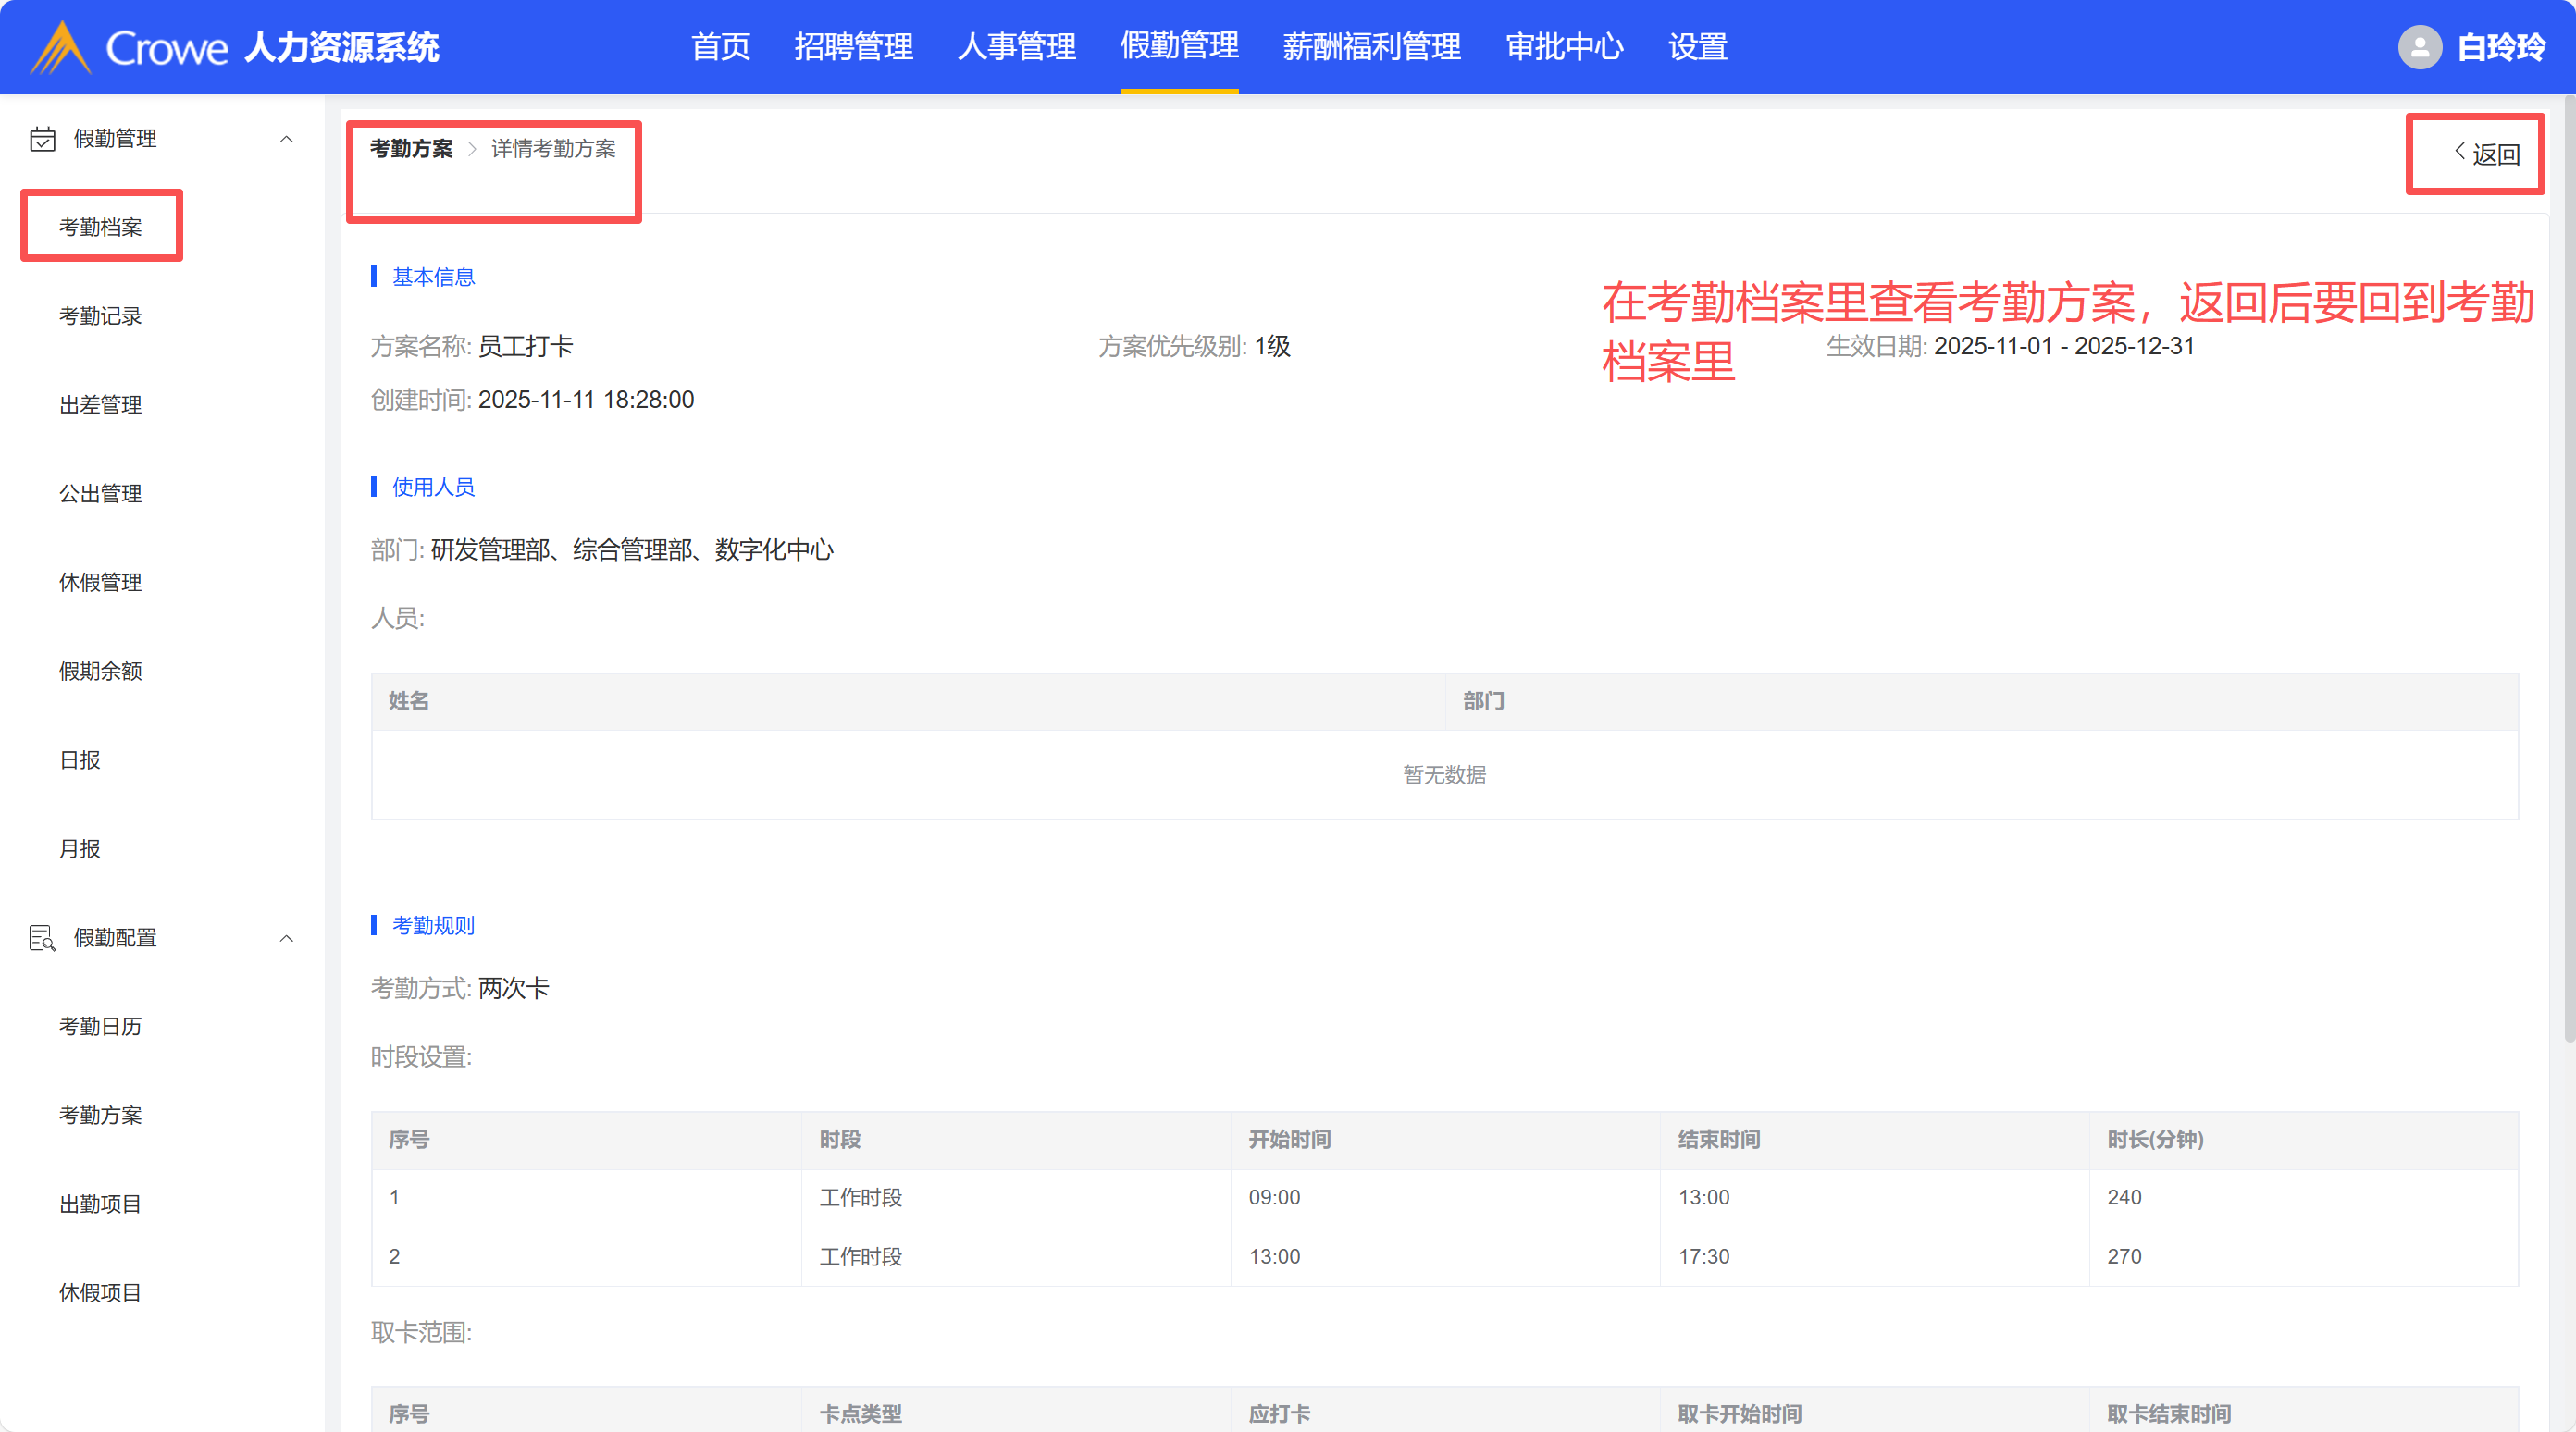Select 考勤方案 under 假勤配置
Image resolution: width=2576 pixels, height=1432 pixels.
pos(100,1115)
